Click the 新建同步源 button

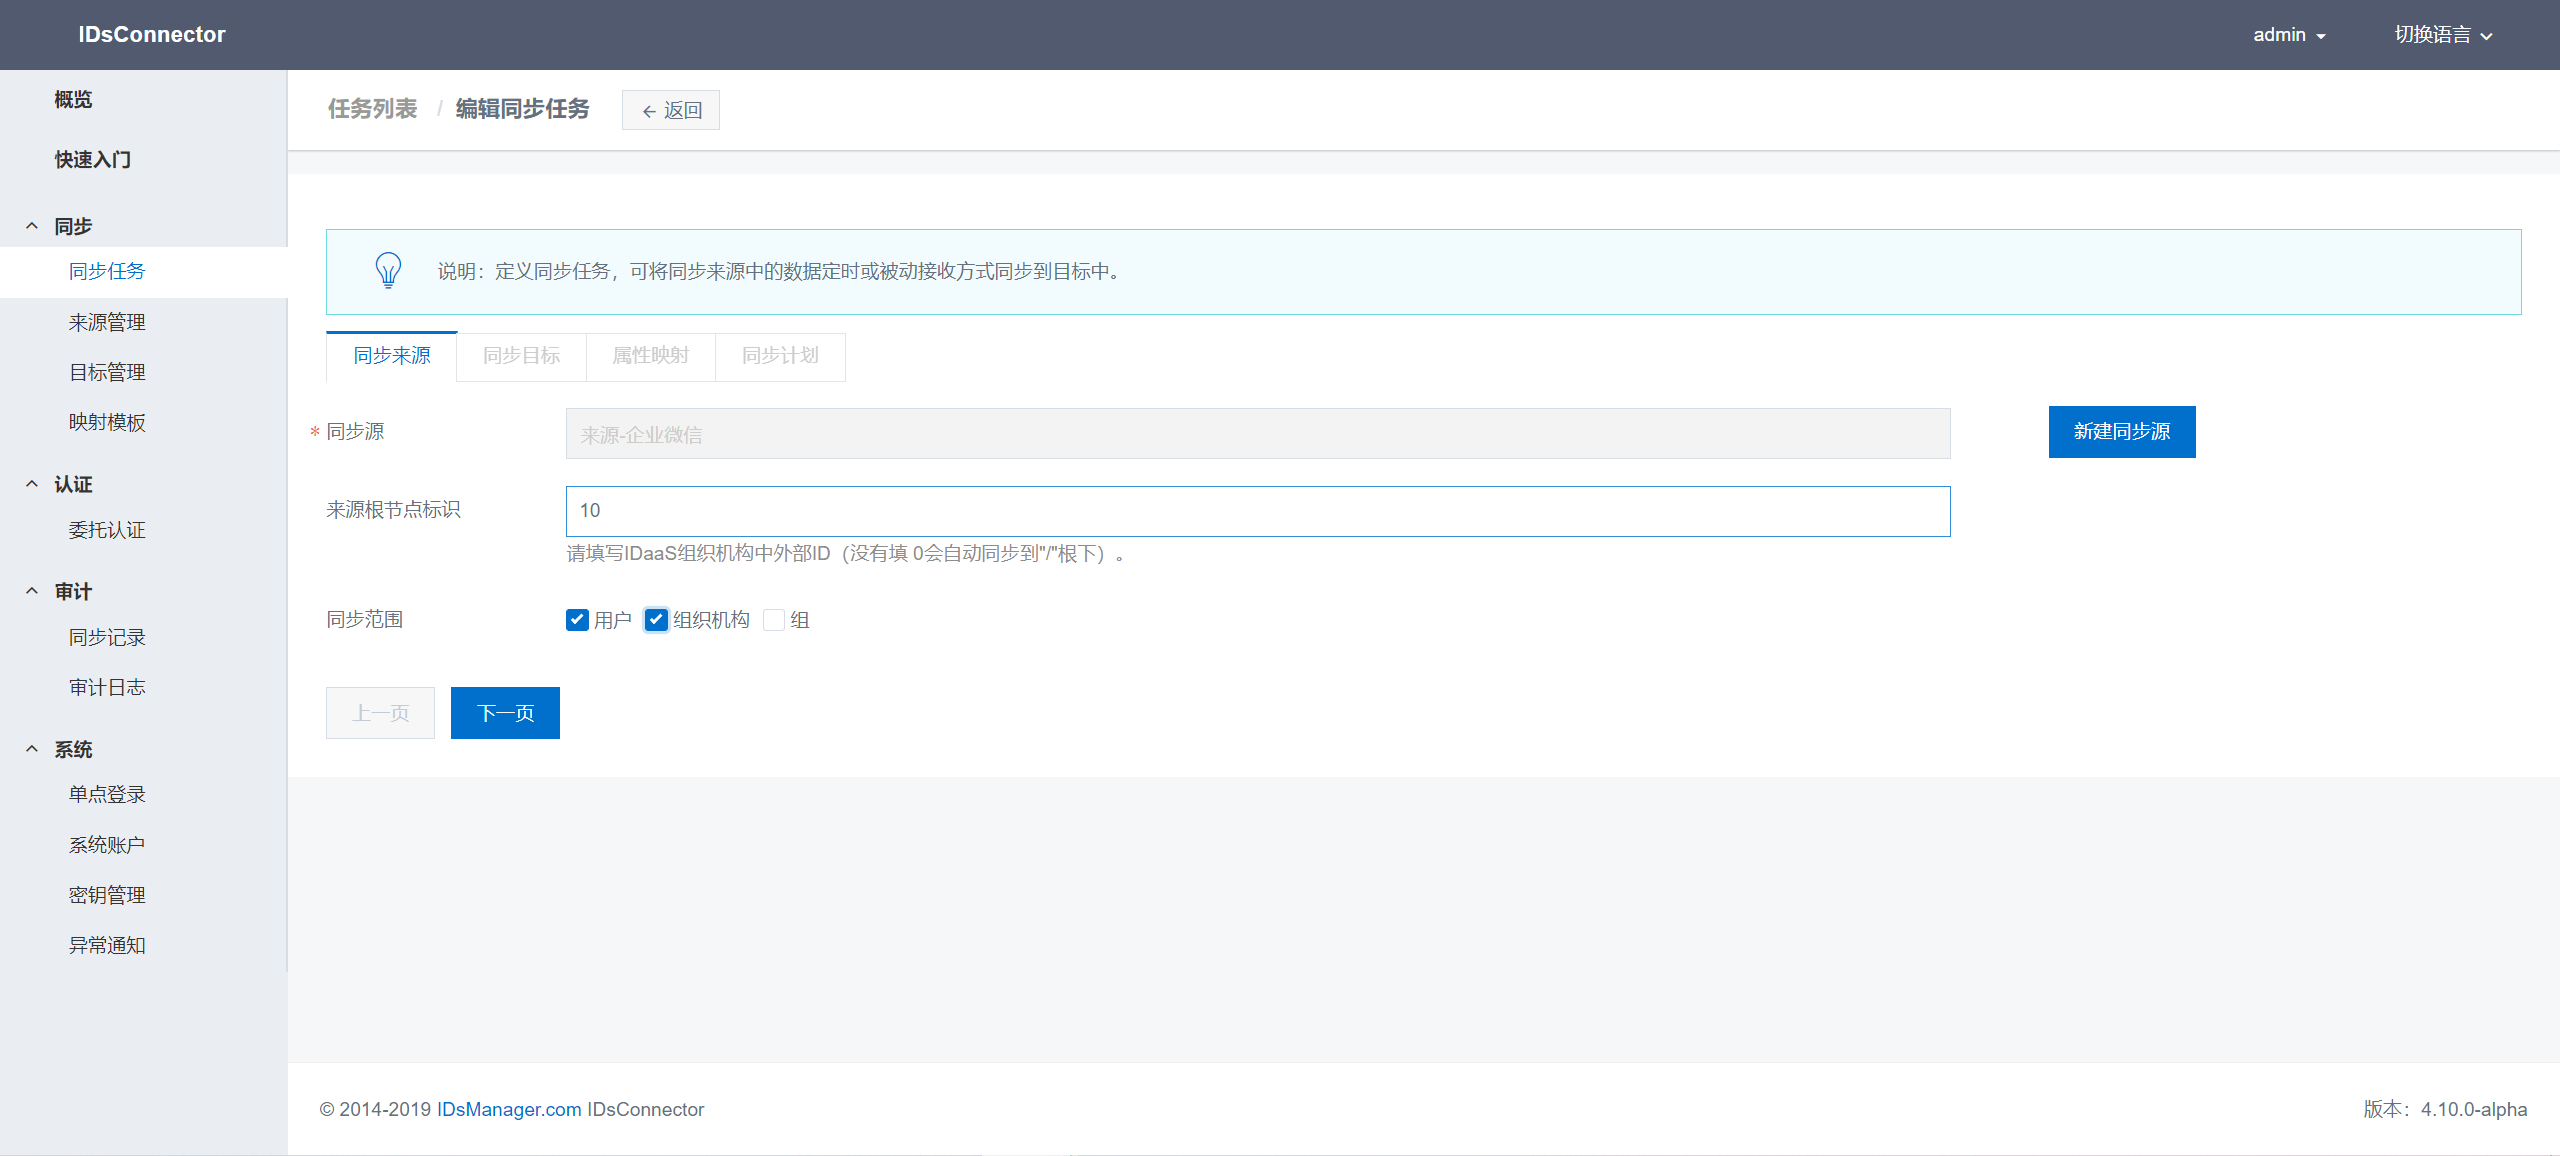pos(2121,432)
